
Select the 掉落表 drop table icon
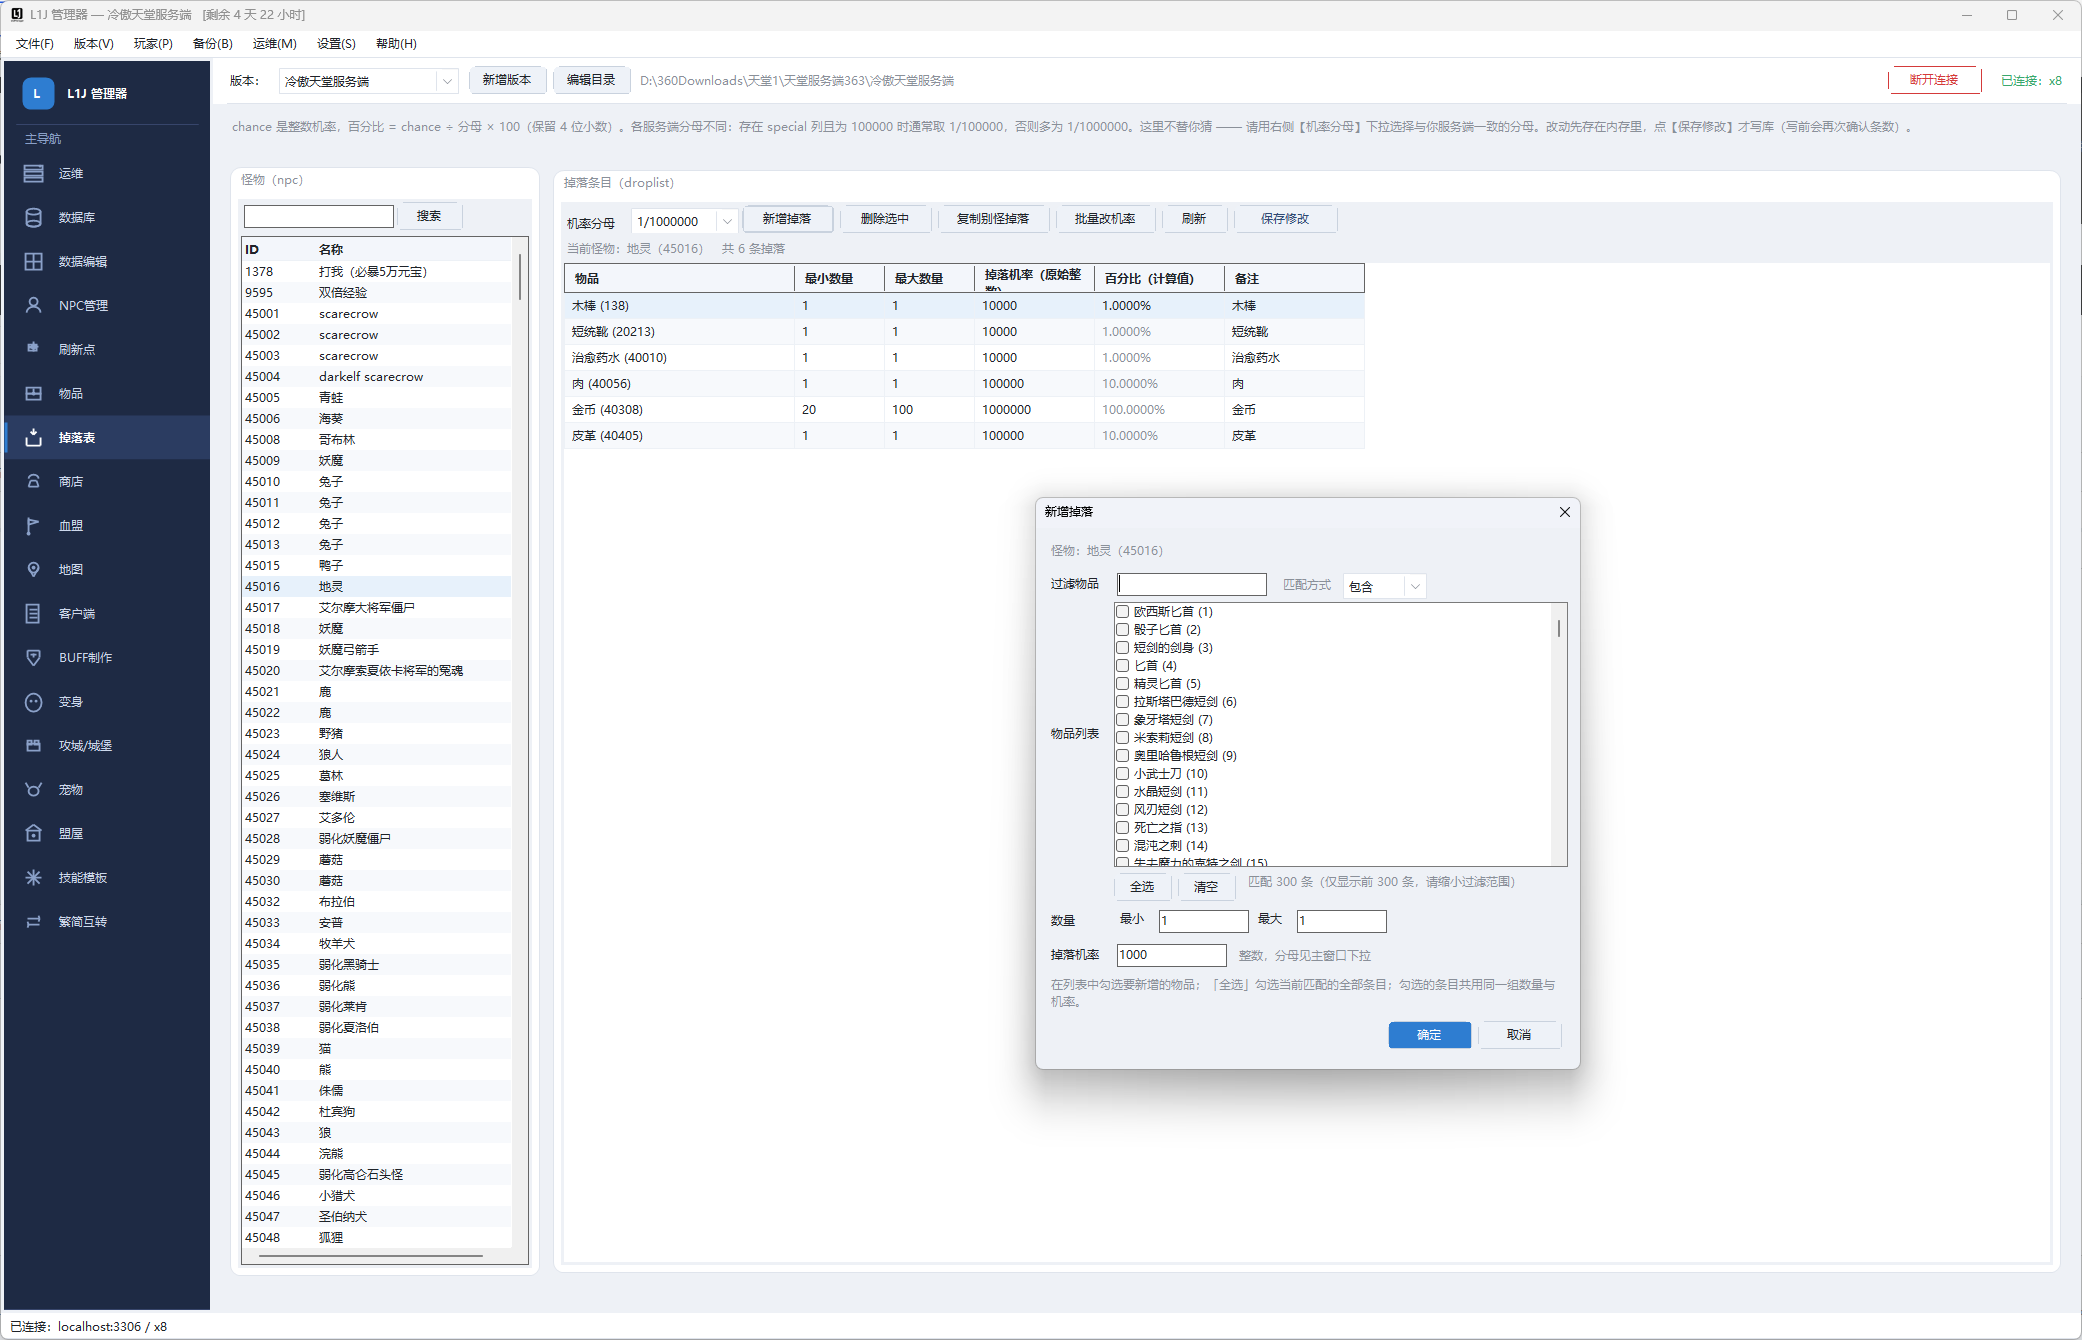click(34, 438)
